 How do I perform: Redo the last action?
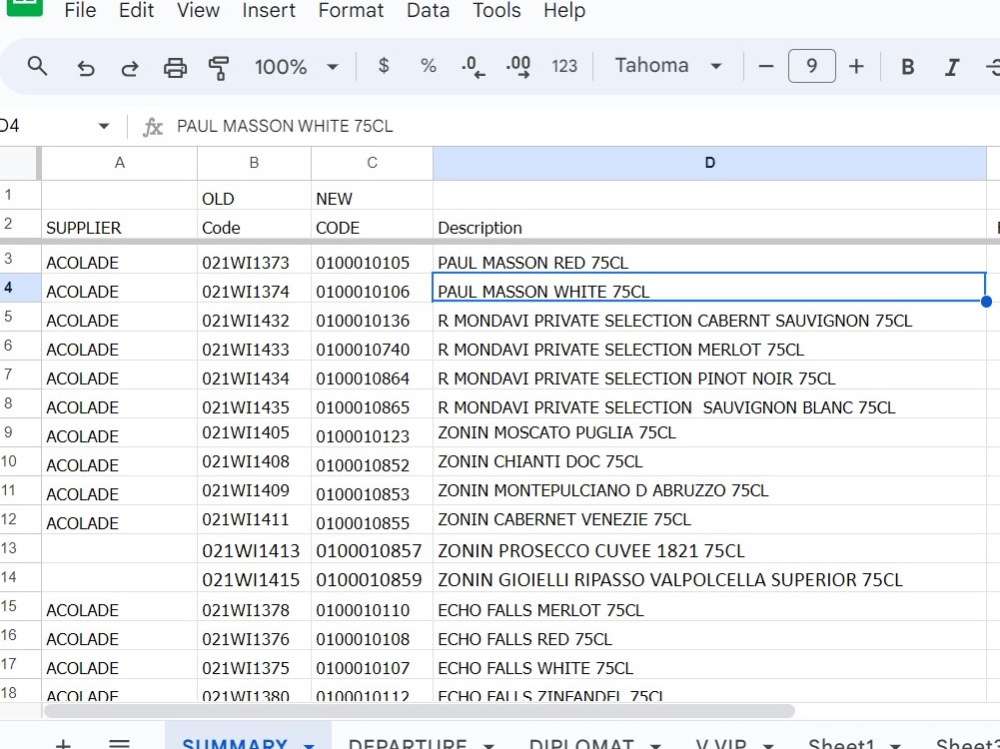click(129, 66)
